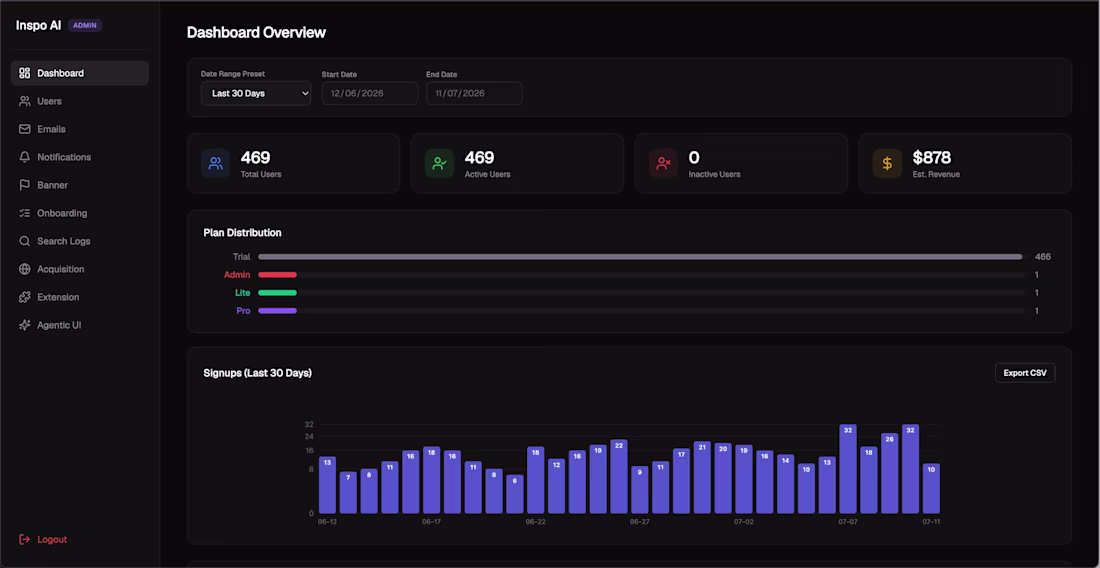Click the red Inactive Users icon

tap(663, 163)
